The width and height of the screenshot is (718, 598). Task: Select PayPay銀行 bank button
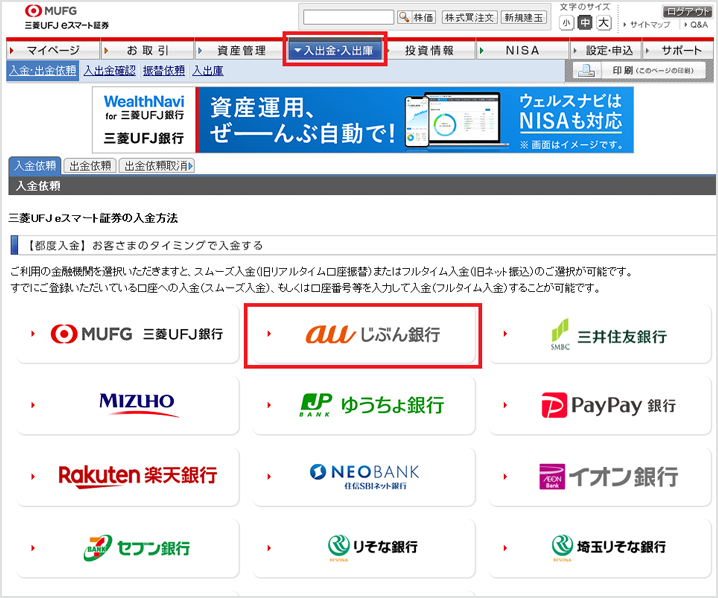click(600, 405)
